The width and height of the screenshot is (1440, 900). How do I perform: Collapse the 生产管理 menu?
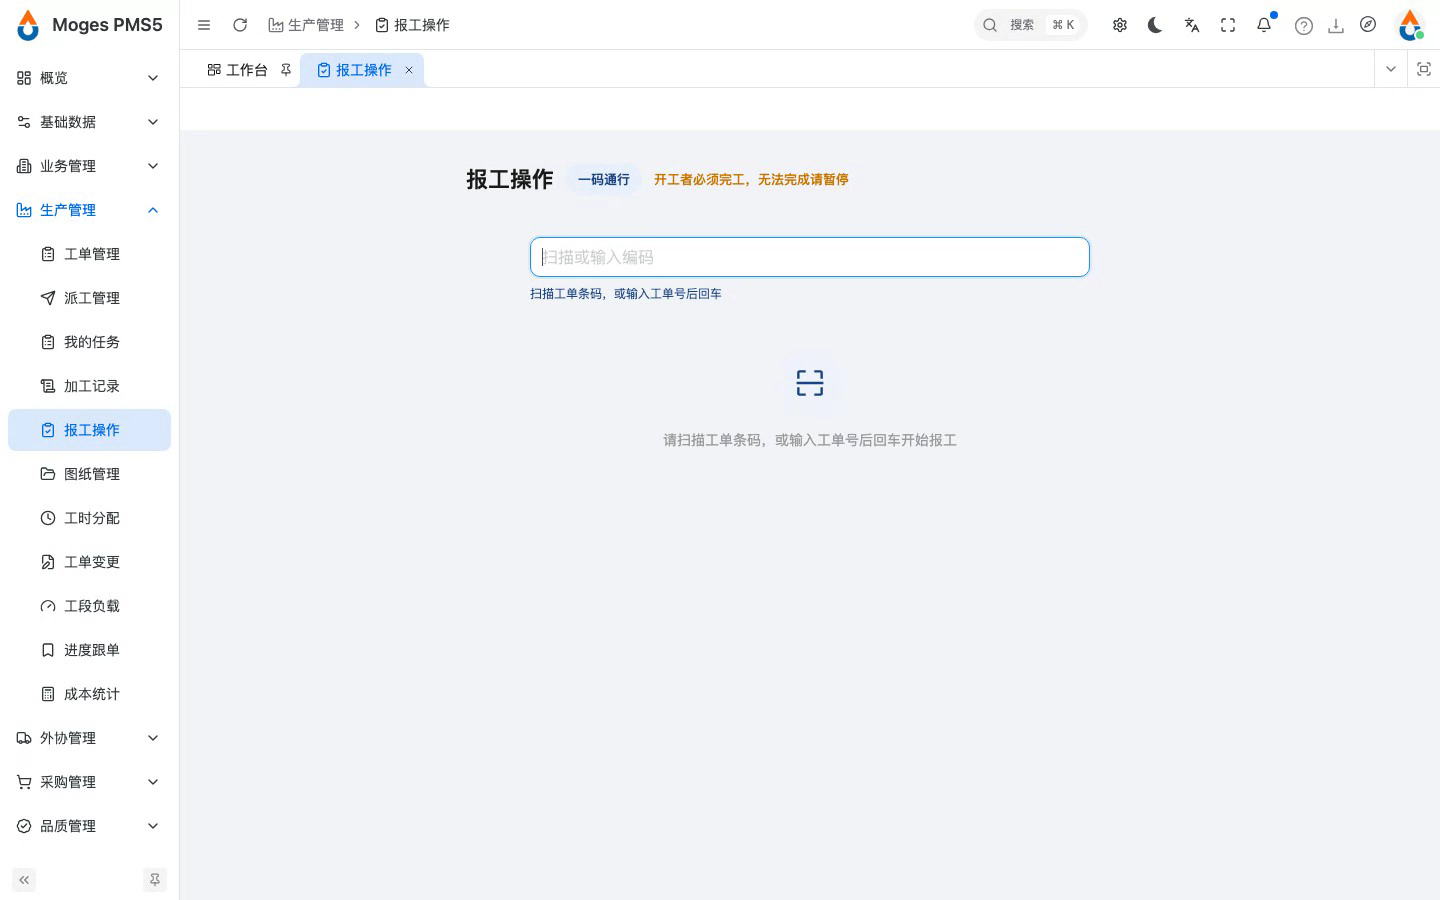[89, 210]
